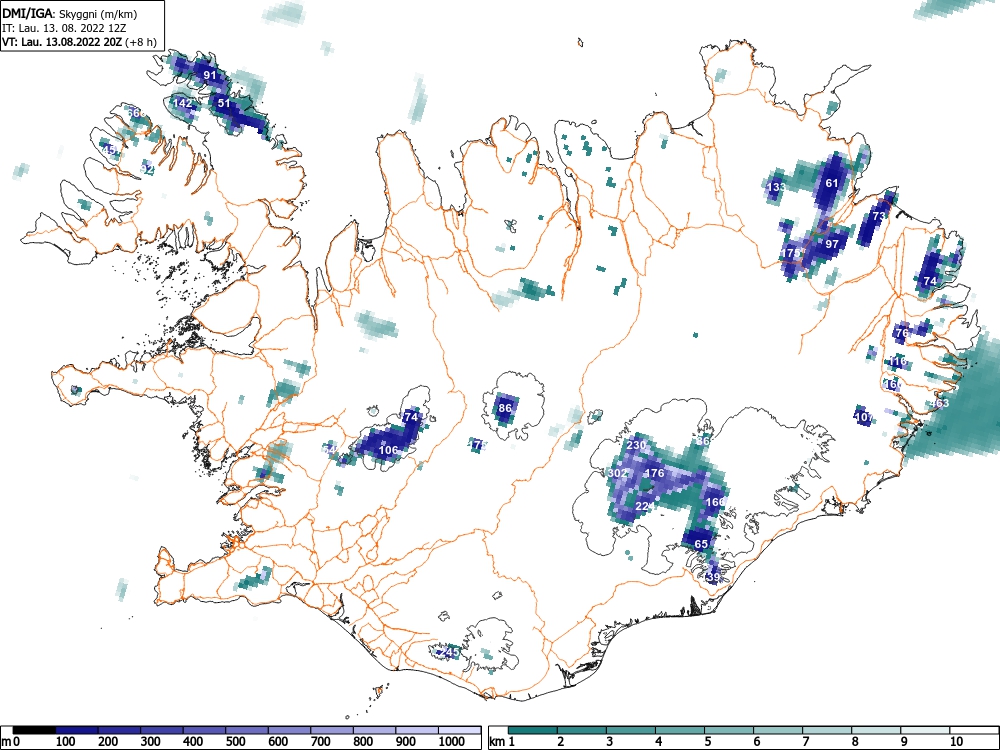Click the visibility value 61
The width and height of the screenshot is (1000, 750).
pos(832,182)
